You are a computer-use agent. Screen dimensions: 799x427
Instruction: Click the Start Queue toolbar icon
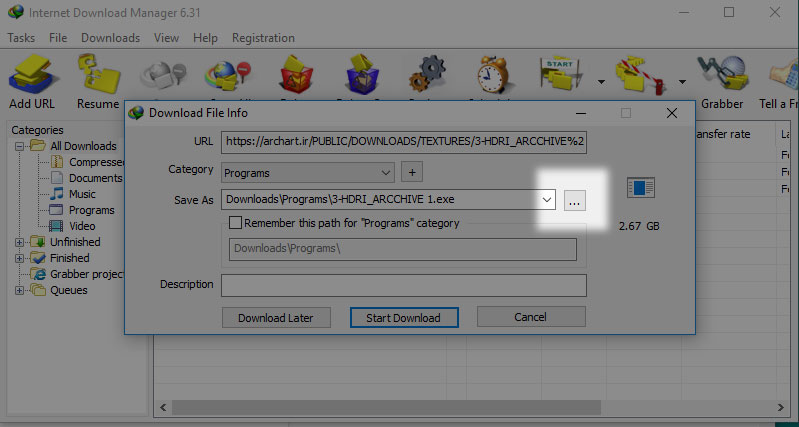pyautogui.click(x=560, y=76)
